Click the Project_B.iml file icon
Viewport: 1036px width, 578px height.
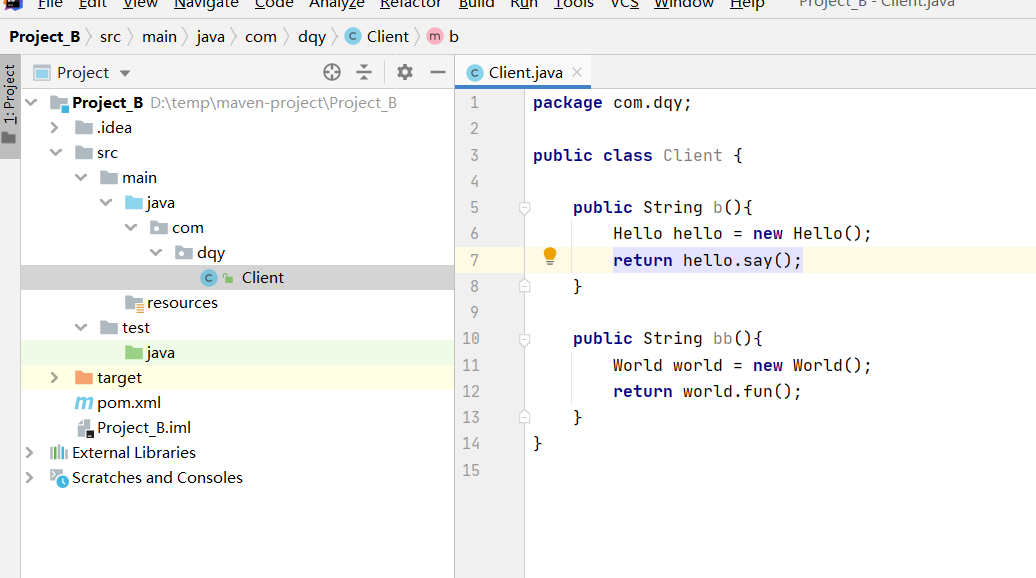pyautogui.click(x=85, y=428)
